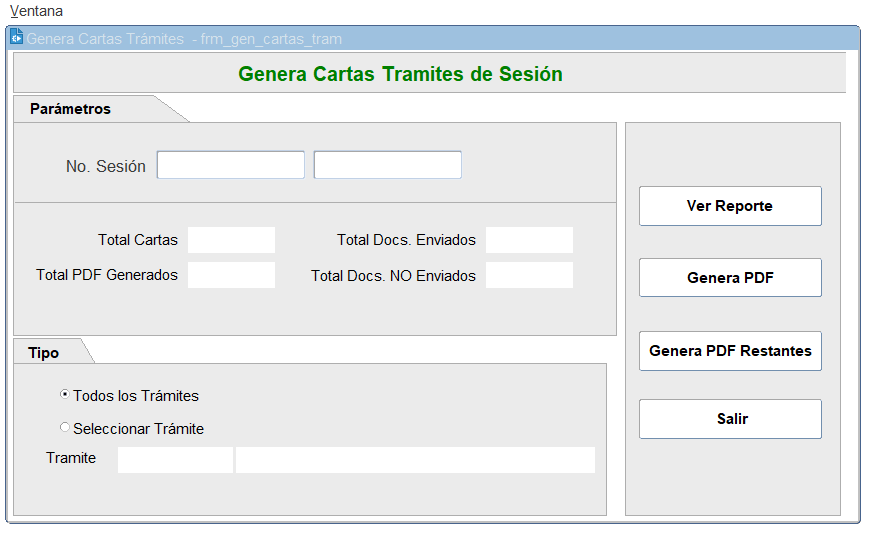The image size is (871, 542).
Task: Select the Tipo tab
Action: pyautogui.click(x=44, y=353)
